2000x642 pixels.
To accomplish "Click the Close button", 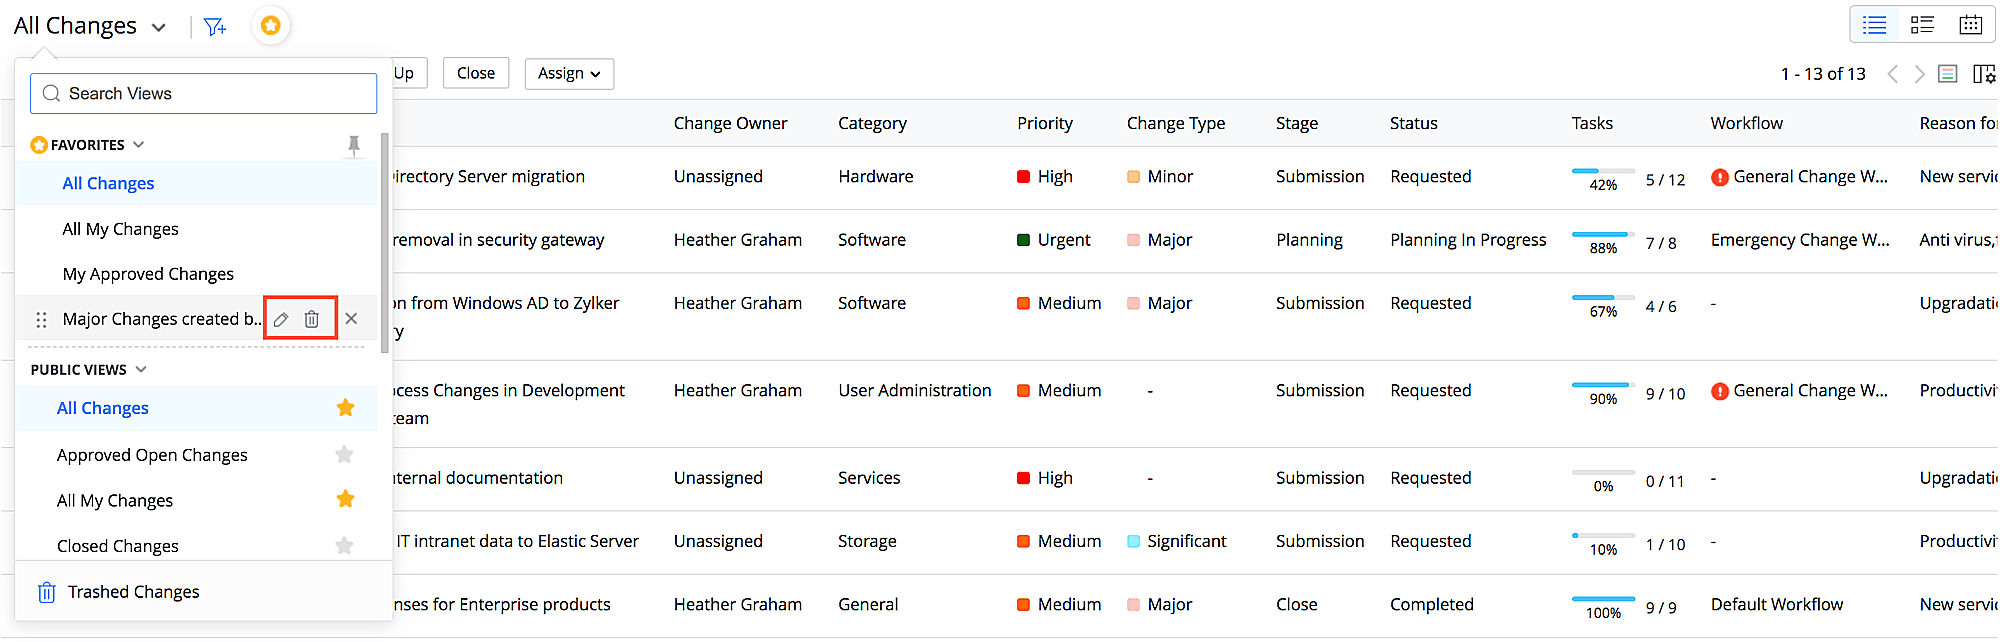I will [x=476, y=73].
